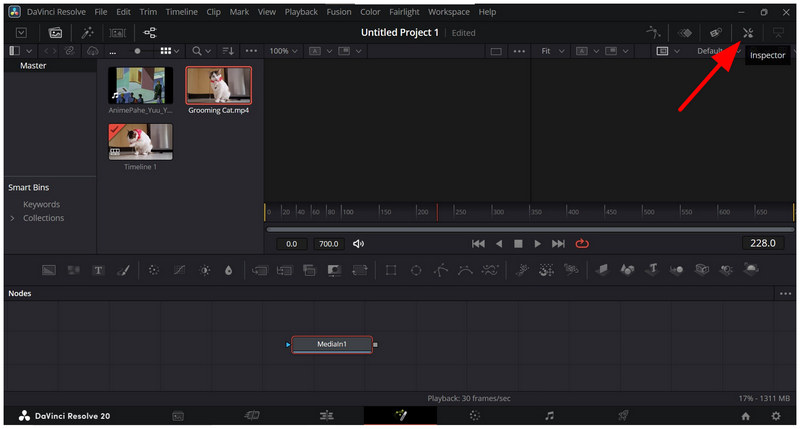Select the BSpline mask tool

coord(465,270)
